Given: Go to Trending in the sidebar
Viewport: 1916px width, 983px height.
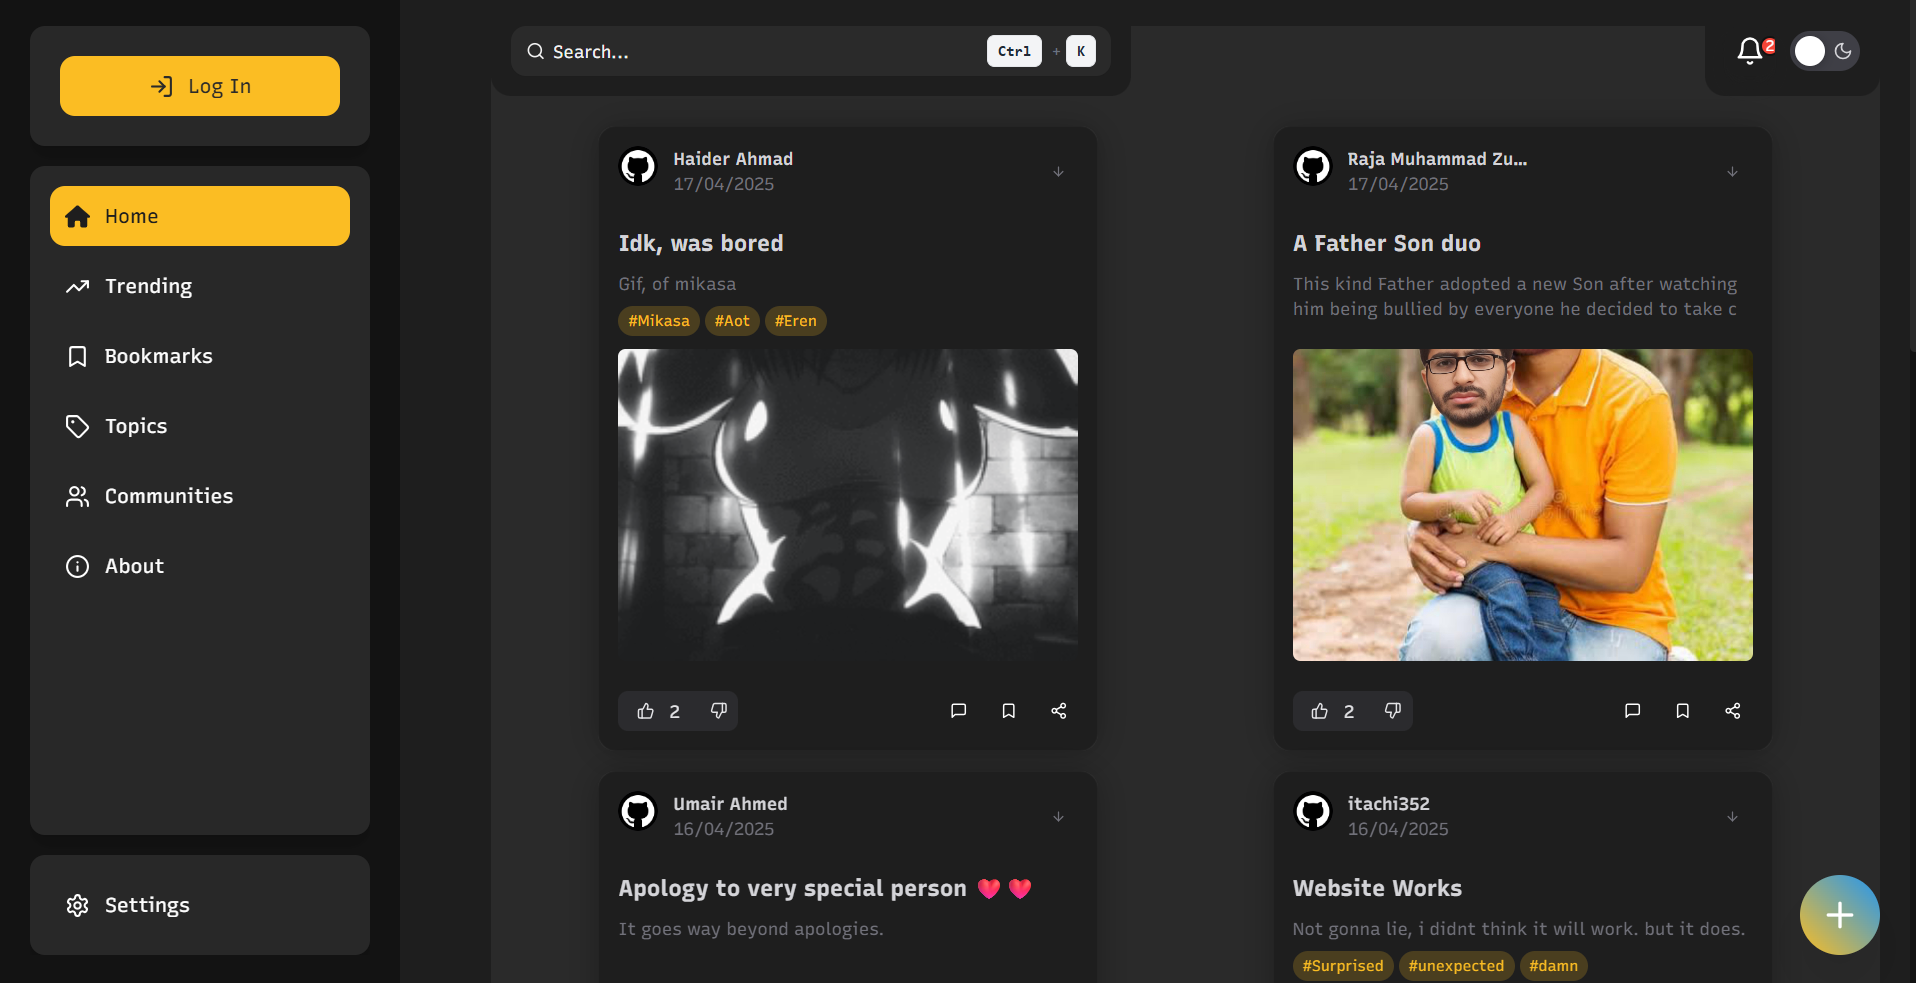Looking at the screenshot, I should tap(148, 286).
